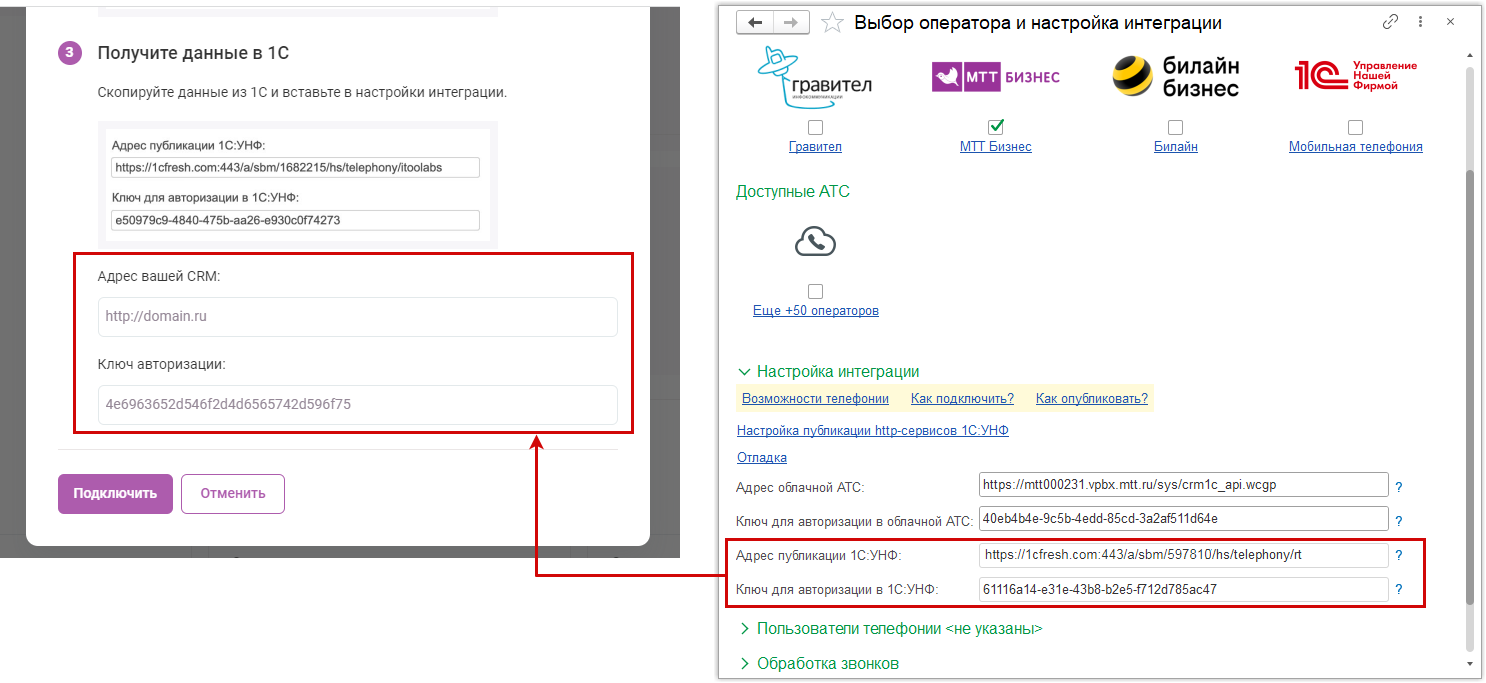1486x683 pixels.
Task: Open the Как подключить? link
Action: click(962, 399)
